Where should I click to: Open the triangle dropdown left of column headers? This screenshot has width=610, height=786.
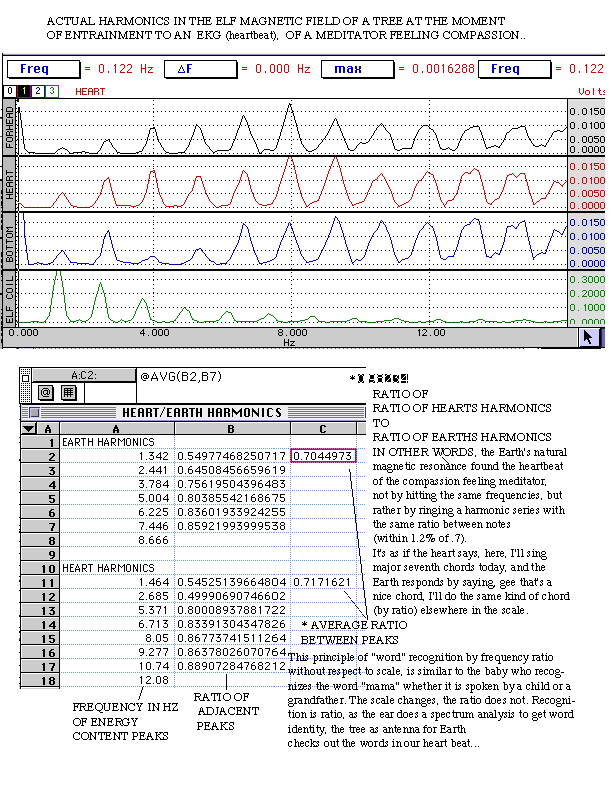pyautogui.click(x=29, y=429)
